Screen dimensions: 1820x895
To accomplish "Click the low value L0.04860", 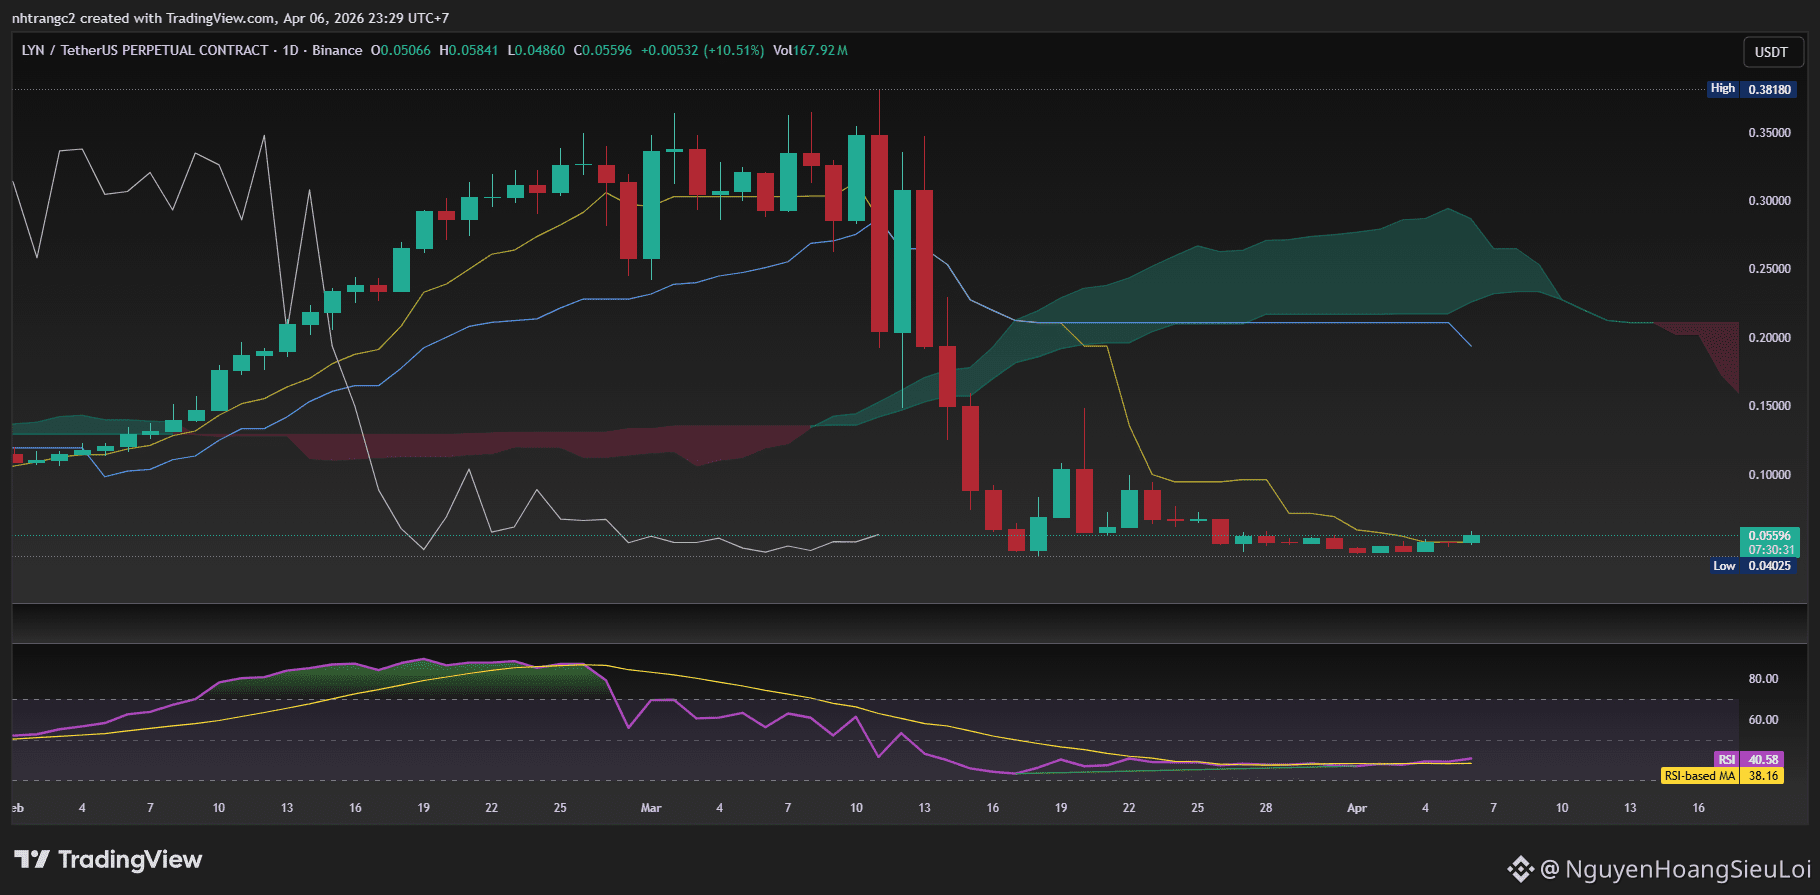I will pyautogui.click(x=536, y=50).
